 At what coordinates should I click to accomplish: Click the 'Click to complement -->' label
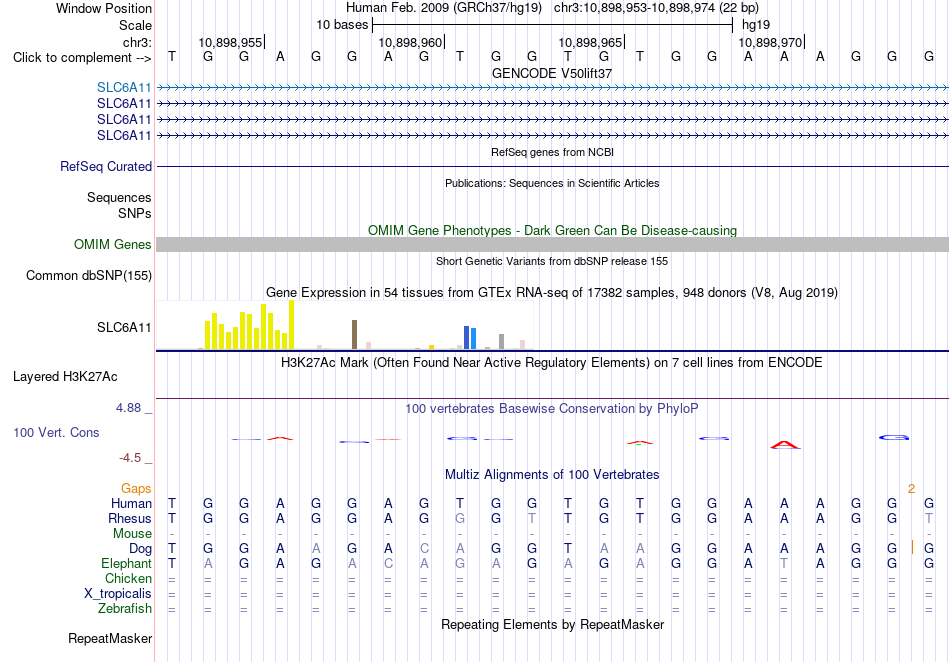(x=82, y=58)
